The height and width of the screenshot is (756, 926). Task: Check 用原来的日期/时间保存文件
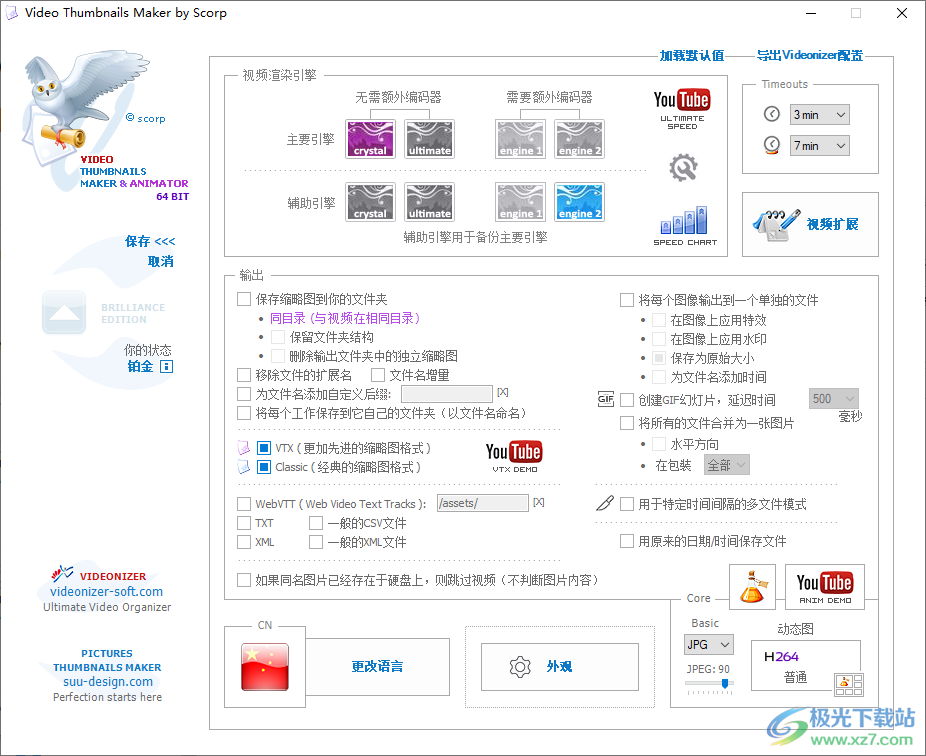[x=627, y=541]
